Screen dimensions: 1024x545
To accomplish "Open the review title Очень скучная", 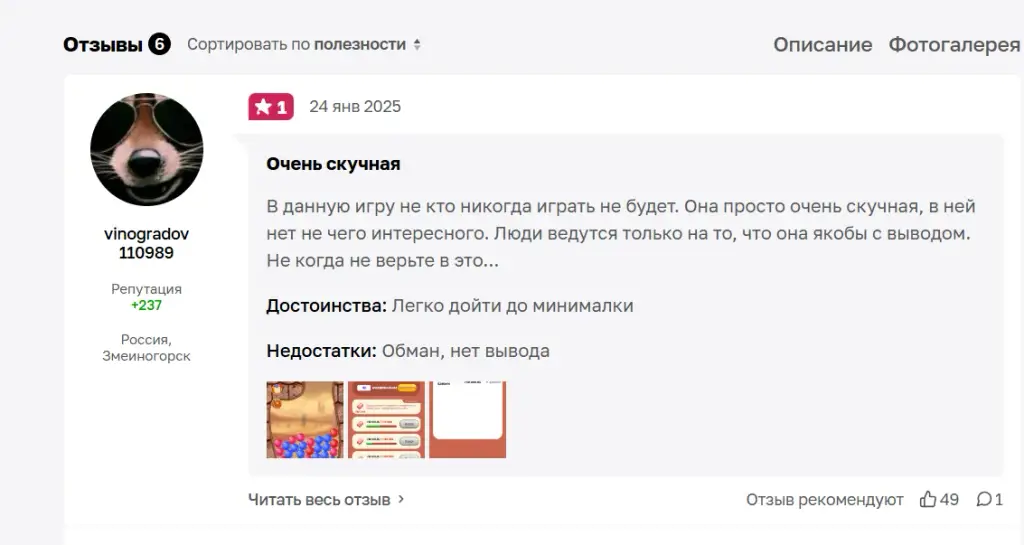I will point(333,164).
